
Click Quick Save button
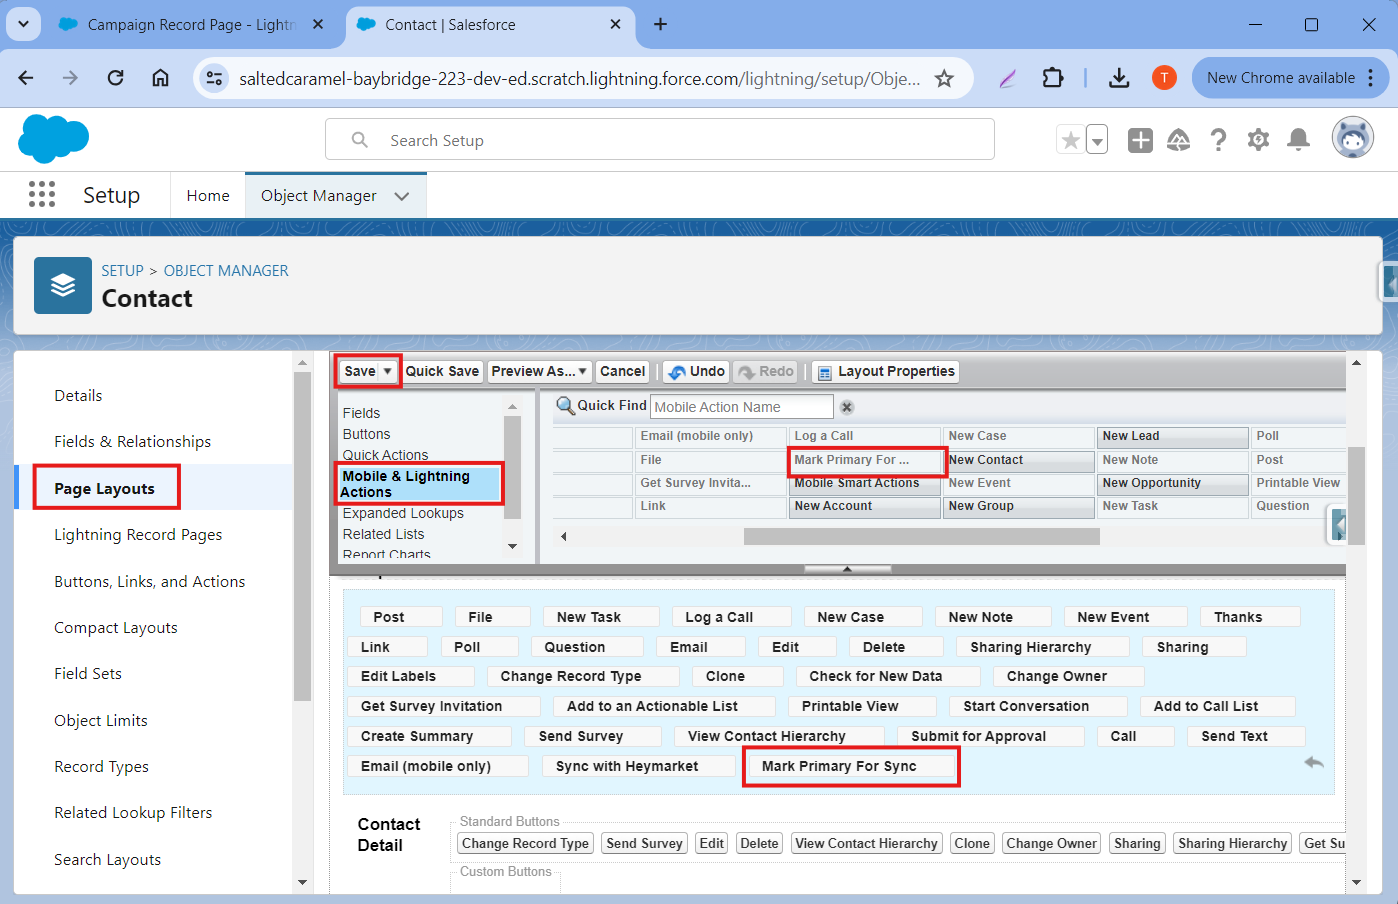pyautogui.click(x=442, y=371)
